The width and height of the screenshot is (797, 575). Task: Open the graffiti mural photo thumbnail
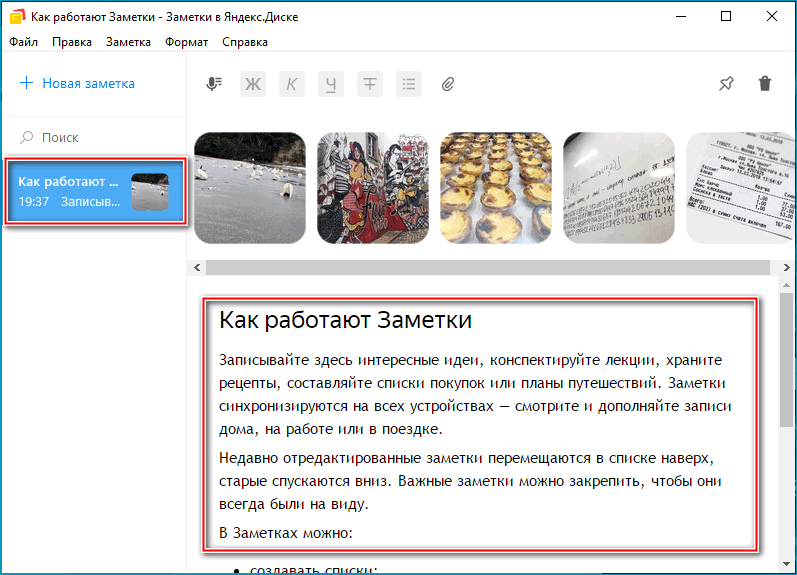click(373, 188)
